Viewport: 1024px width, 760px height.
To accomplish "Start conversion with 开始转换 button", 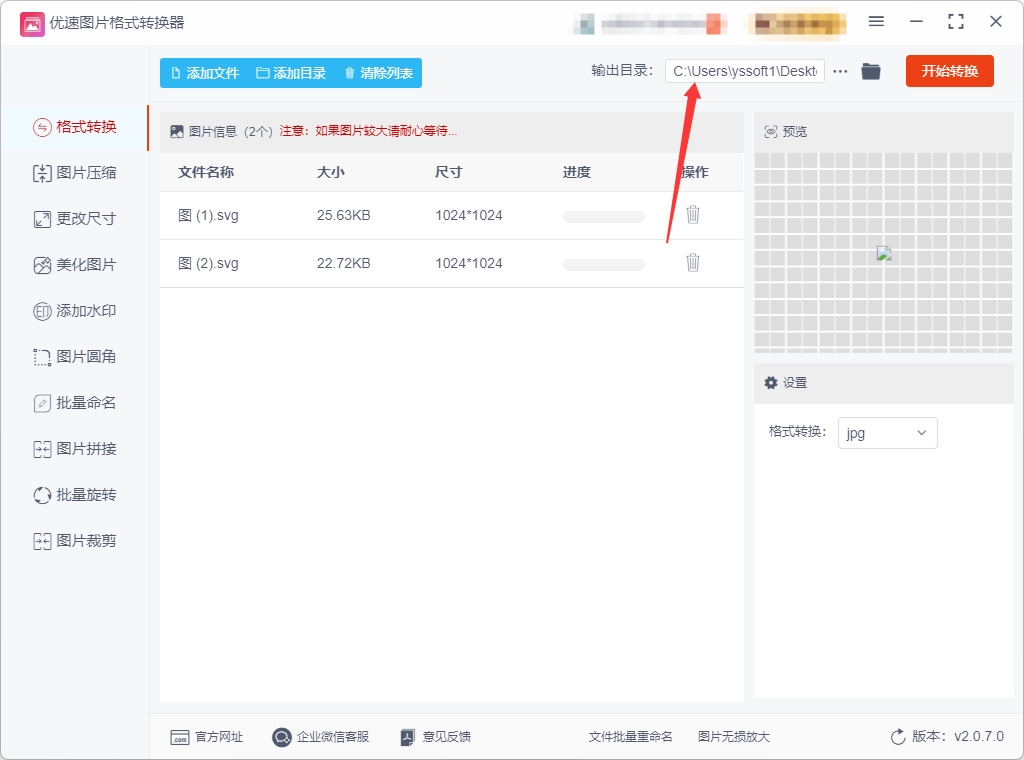I will point(950,71).
